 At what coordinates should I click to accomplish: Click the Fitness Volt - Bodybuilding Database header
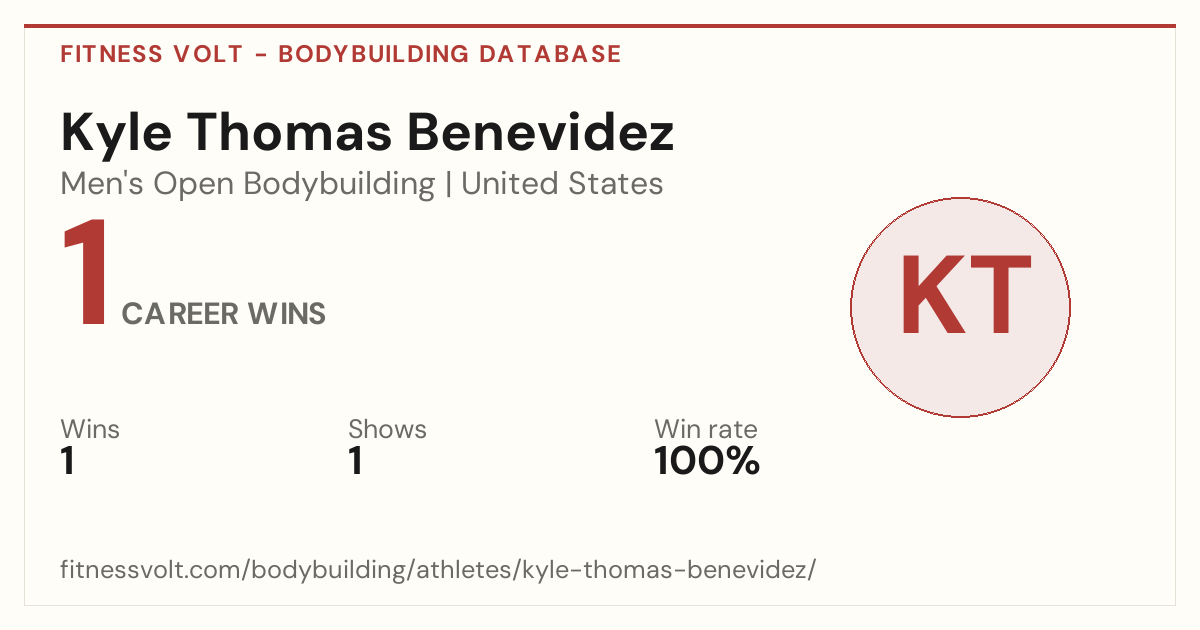(341, 54)
